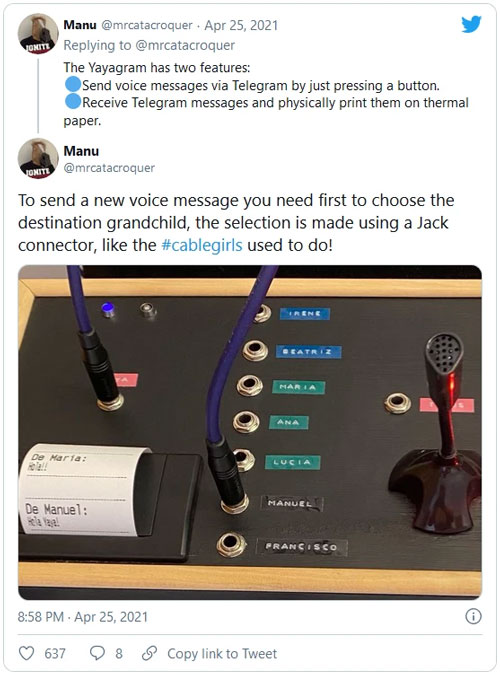The width and height of the screenshot is (500, 675).
Task: Click the main tweet text about Jack connector
Action: click(x=236, y=223)
